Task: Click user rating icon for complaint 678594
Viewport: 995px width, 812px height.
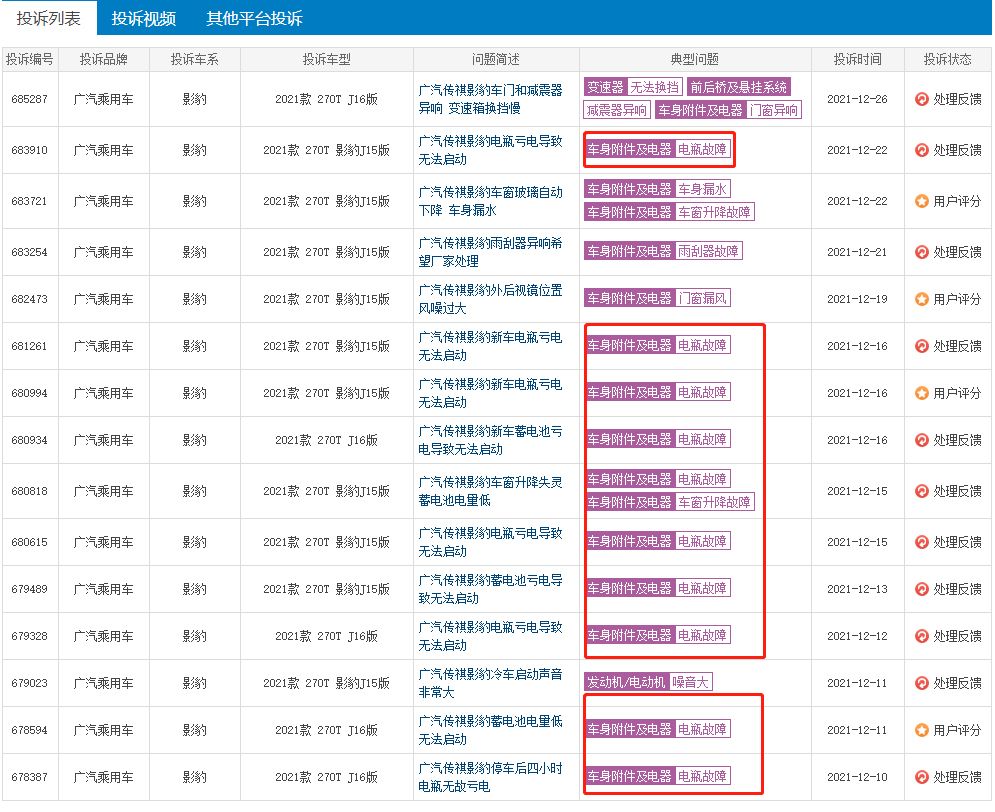Action: (x=921, y=730)
